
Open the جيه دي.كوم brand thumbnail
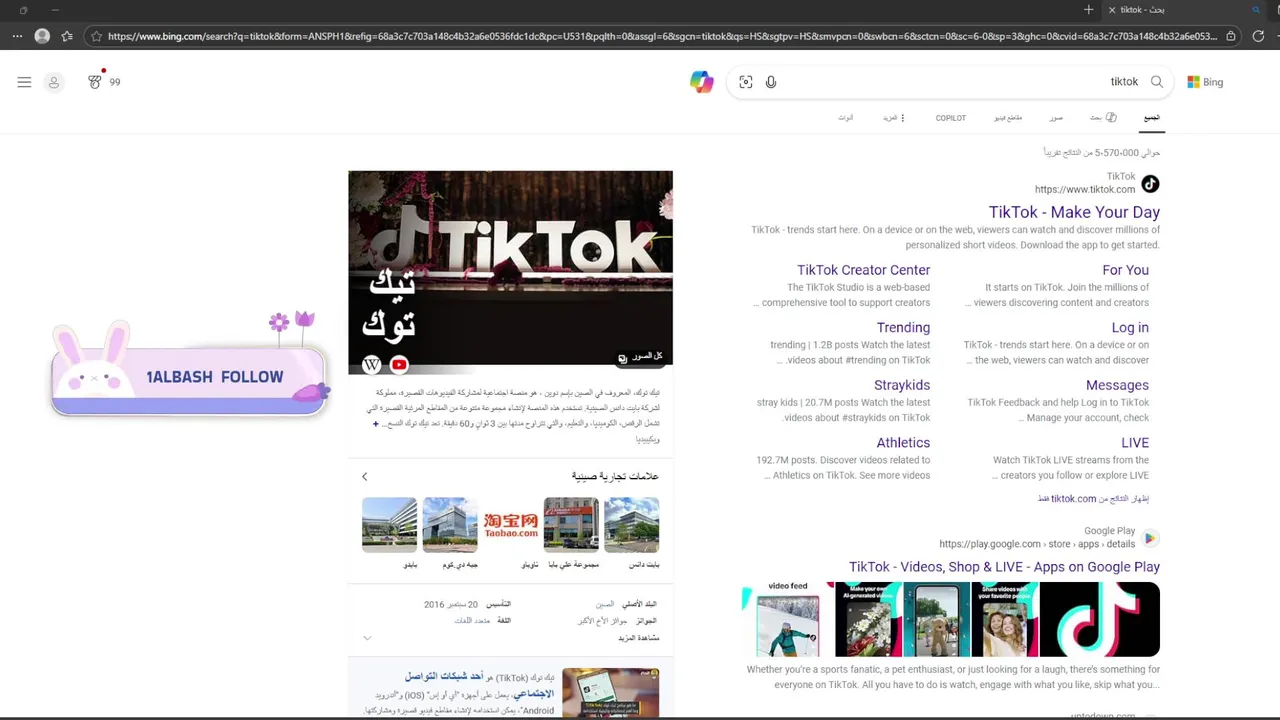click(450, 525)
